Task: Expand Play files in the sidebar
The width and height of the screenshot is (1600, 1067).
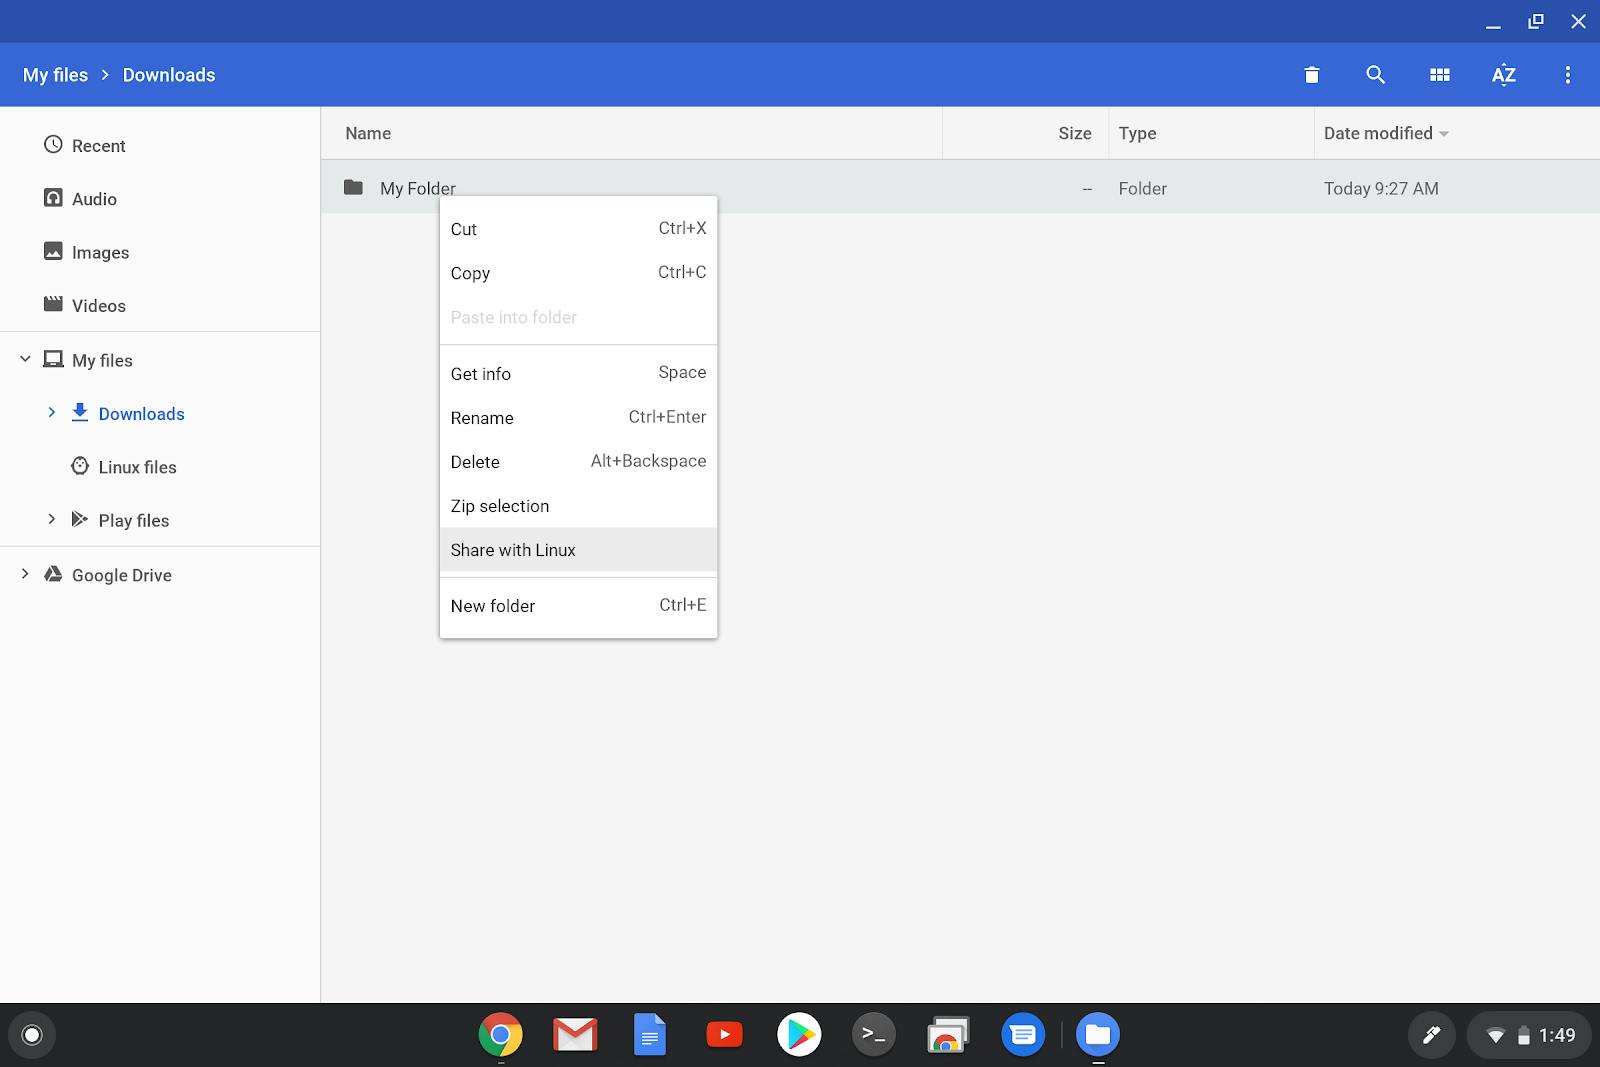Action: pyautogui.click(x=51, y=519)
